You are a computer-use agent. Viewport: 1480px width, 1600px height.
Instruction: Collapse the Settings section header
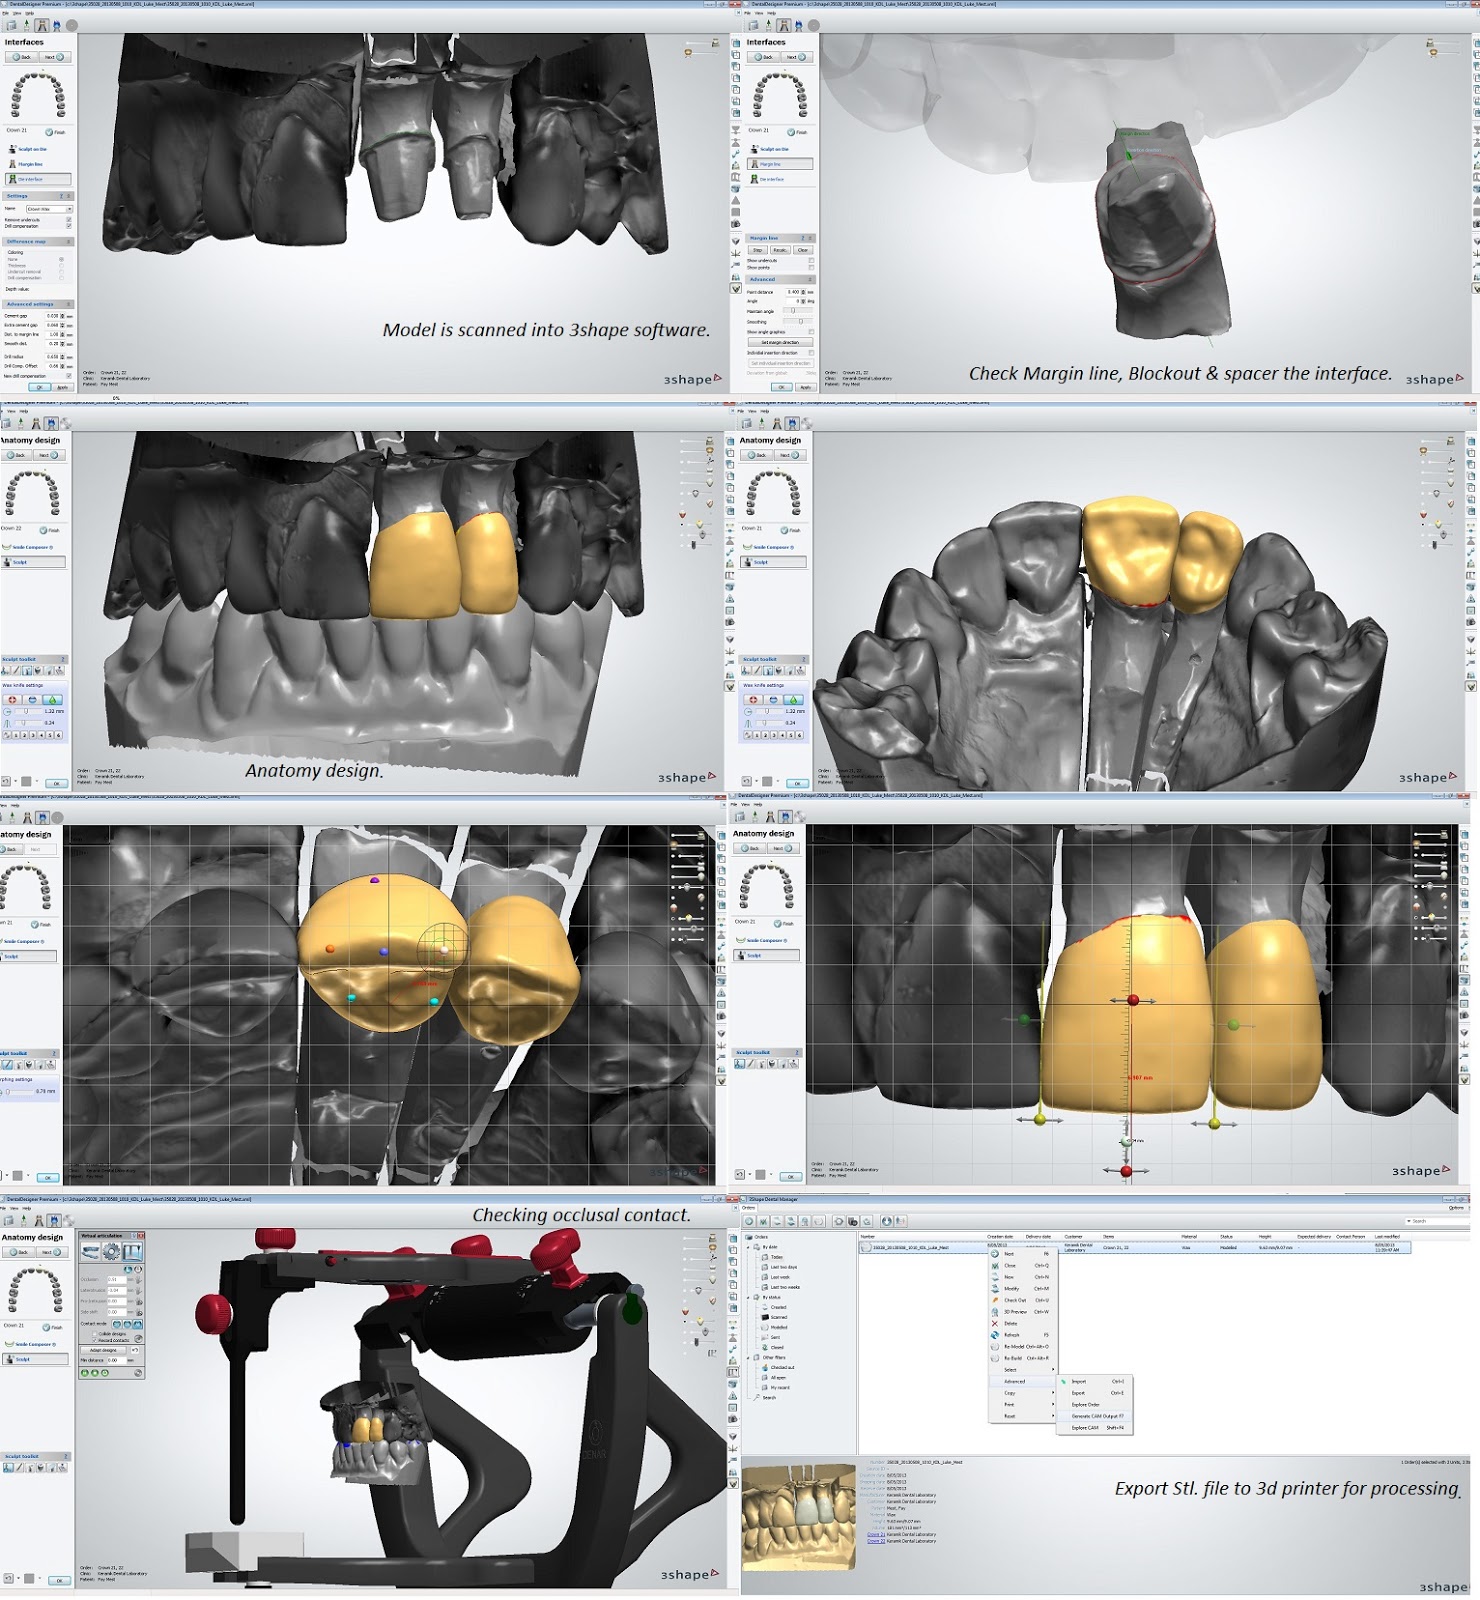69,196
